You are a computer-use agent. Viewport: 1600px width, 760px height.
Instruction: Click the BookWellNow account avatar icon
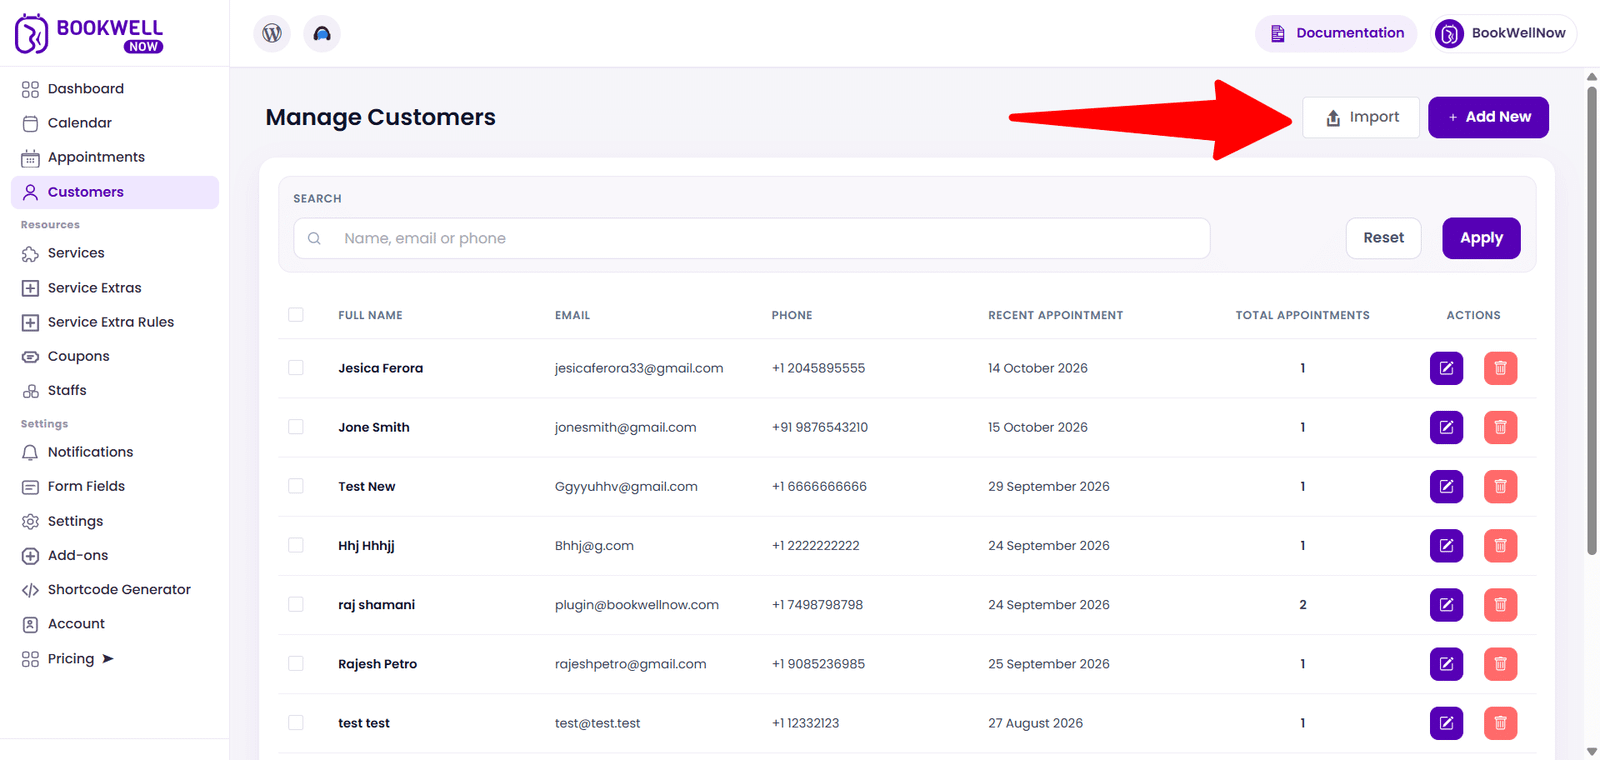tap(1449, 33)
